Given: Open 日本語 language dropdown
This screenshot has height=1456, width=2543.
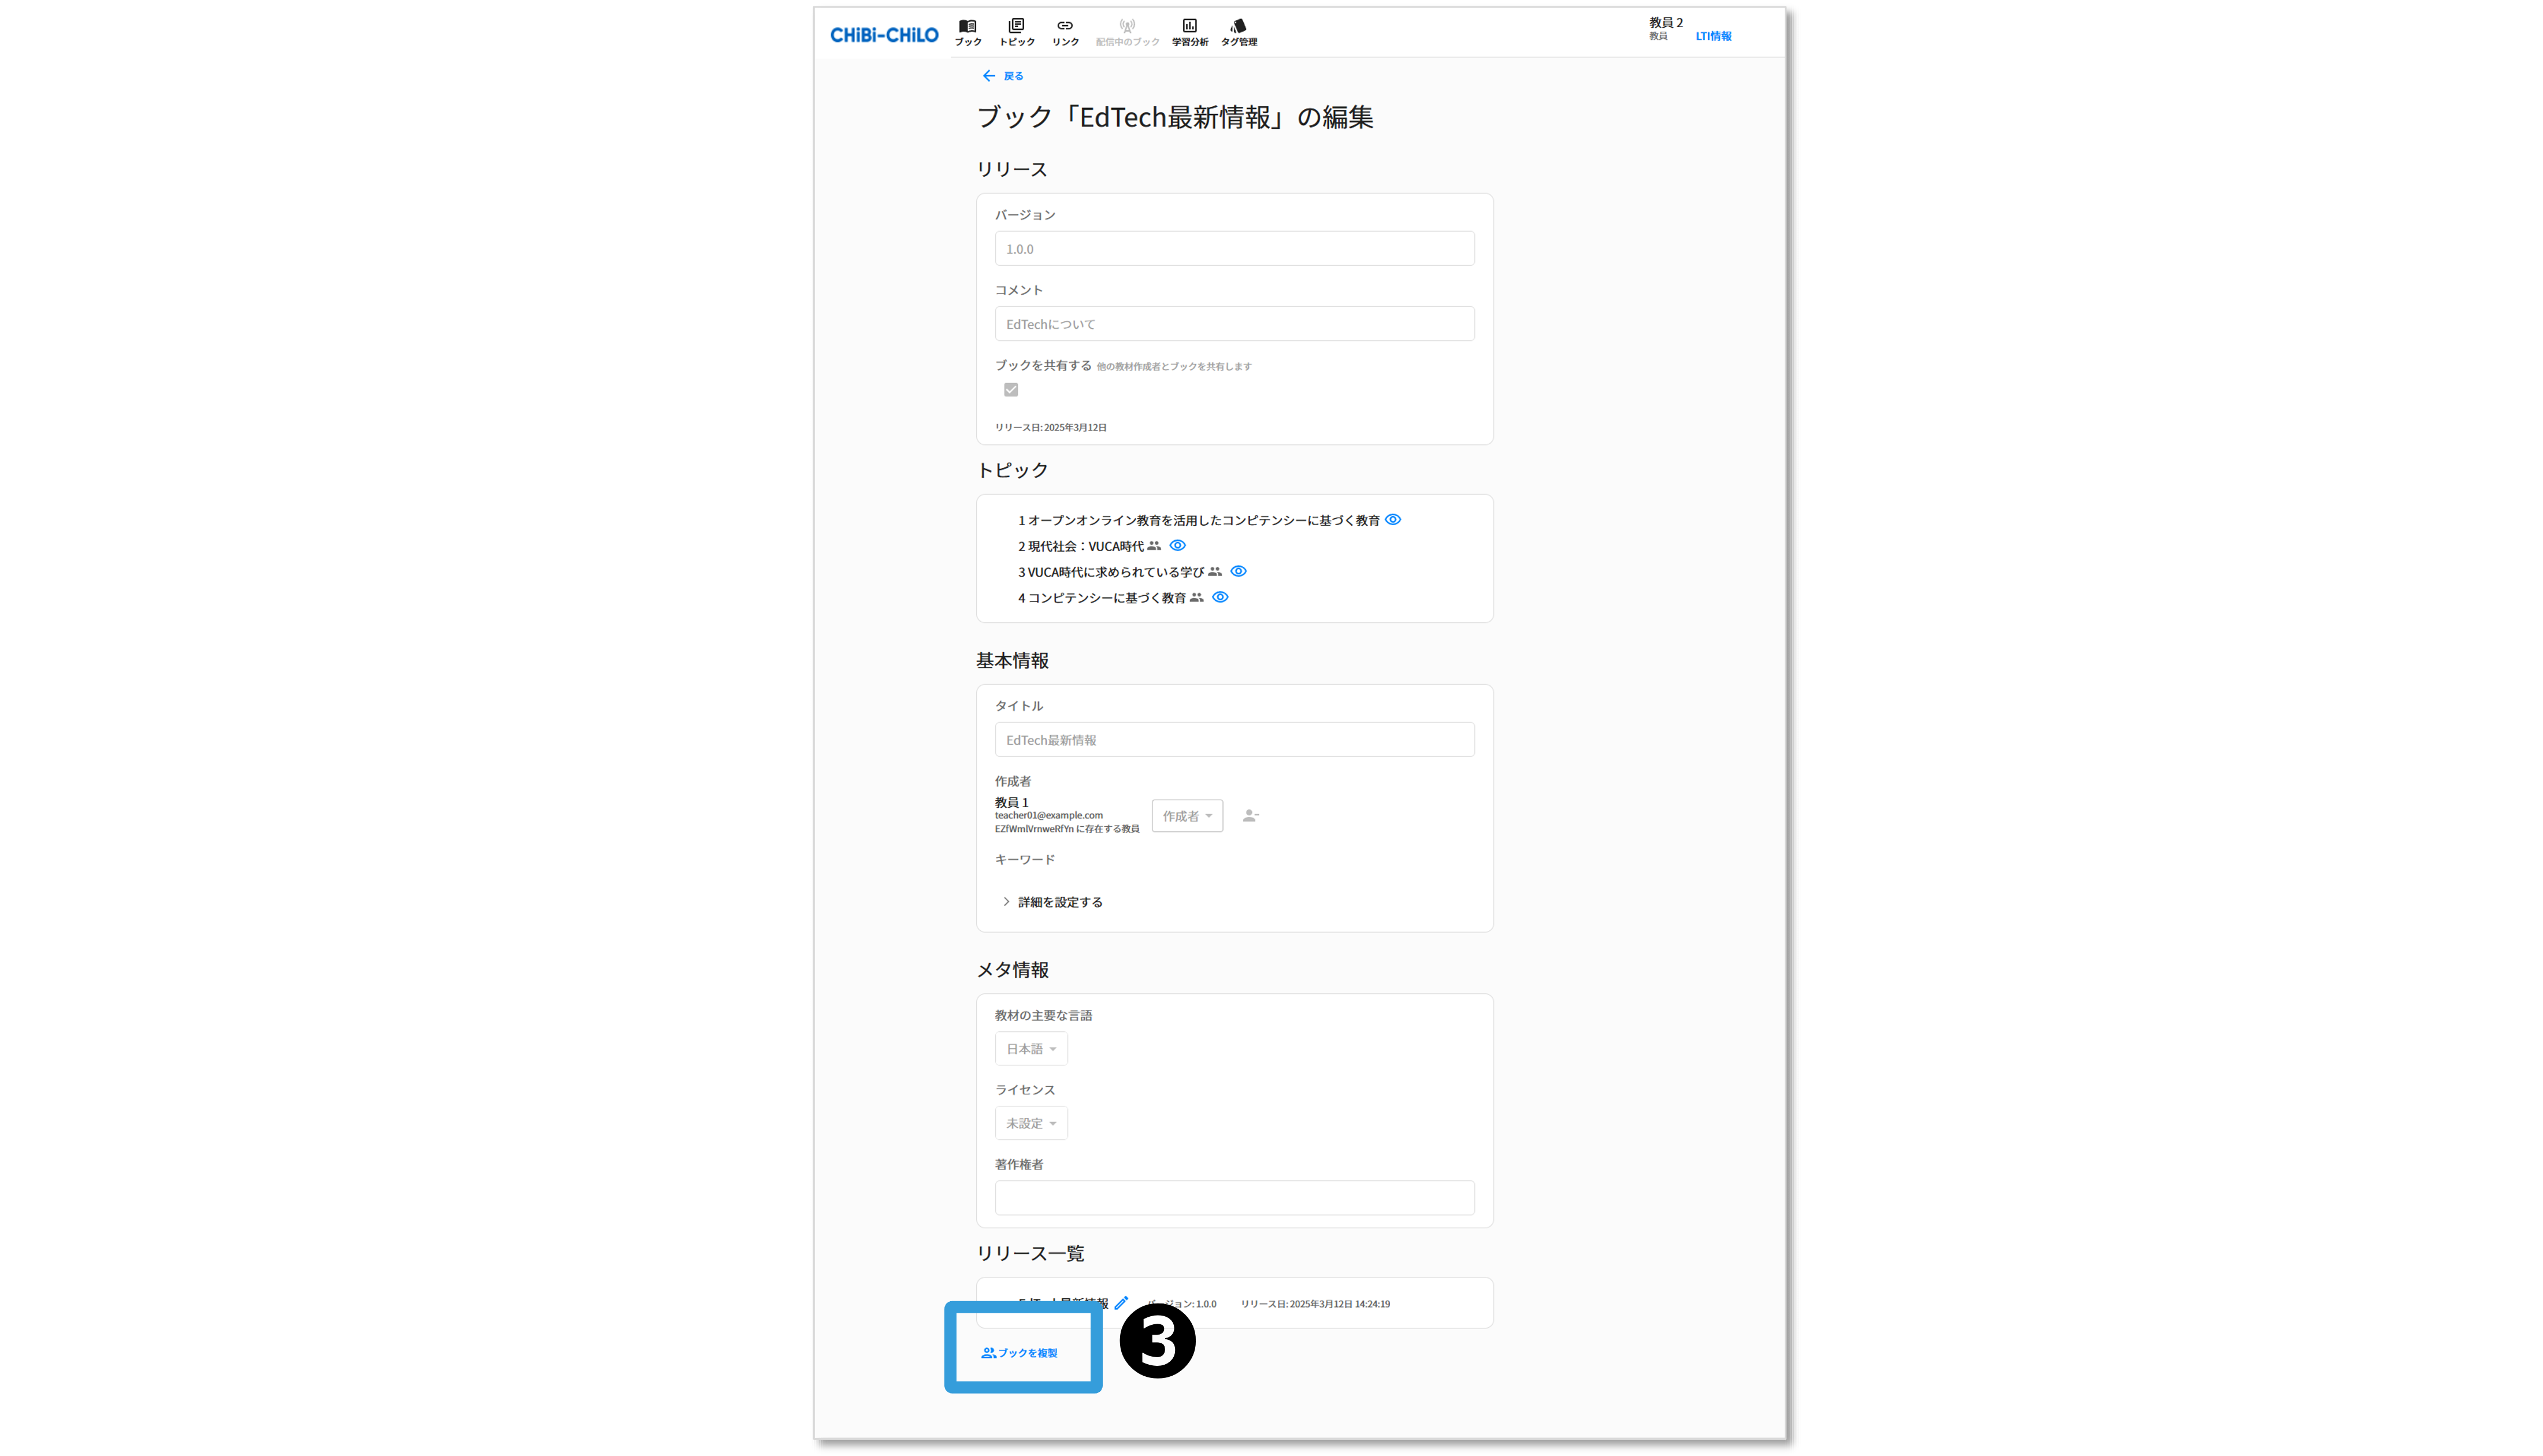Looking at the screenshot, I should pos(1031,1049).
